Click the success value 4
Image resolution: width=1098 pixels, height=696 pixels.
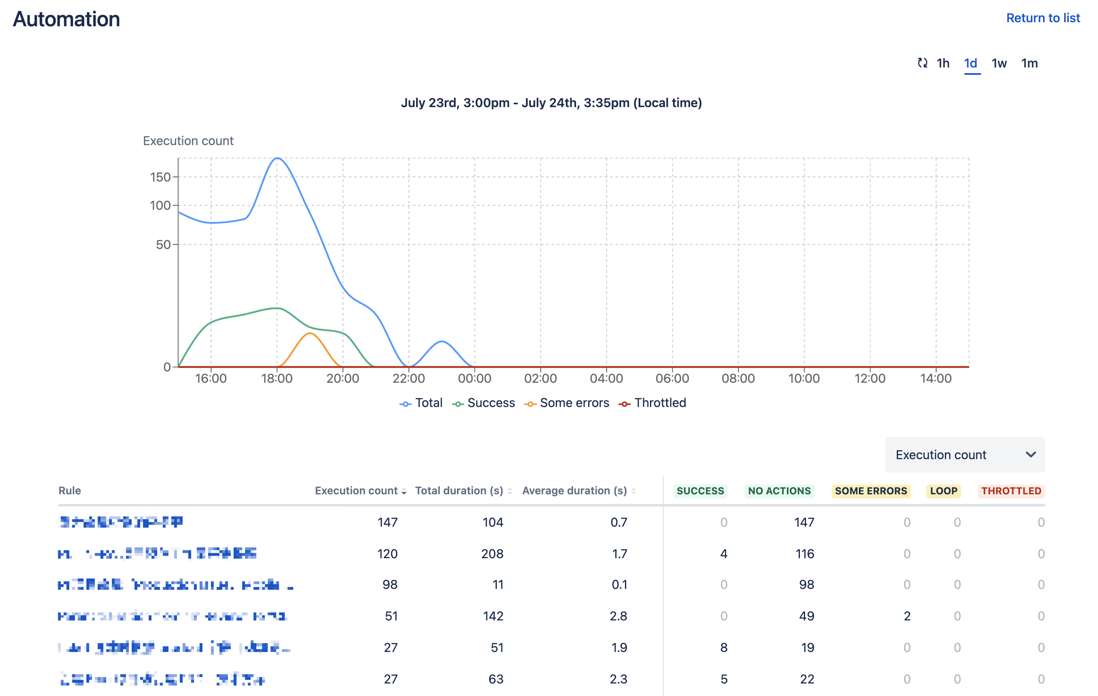723,554
